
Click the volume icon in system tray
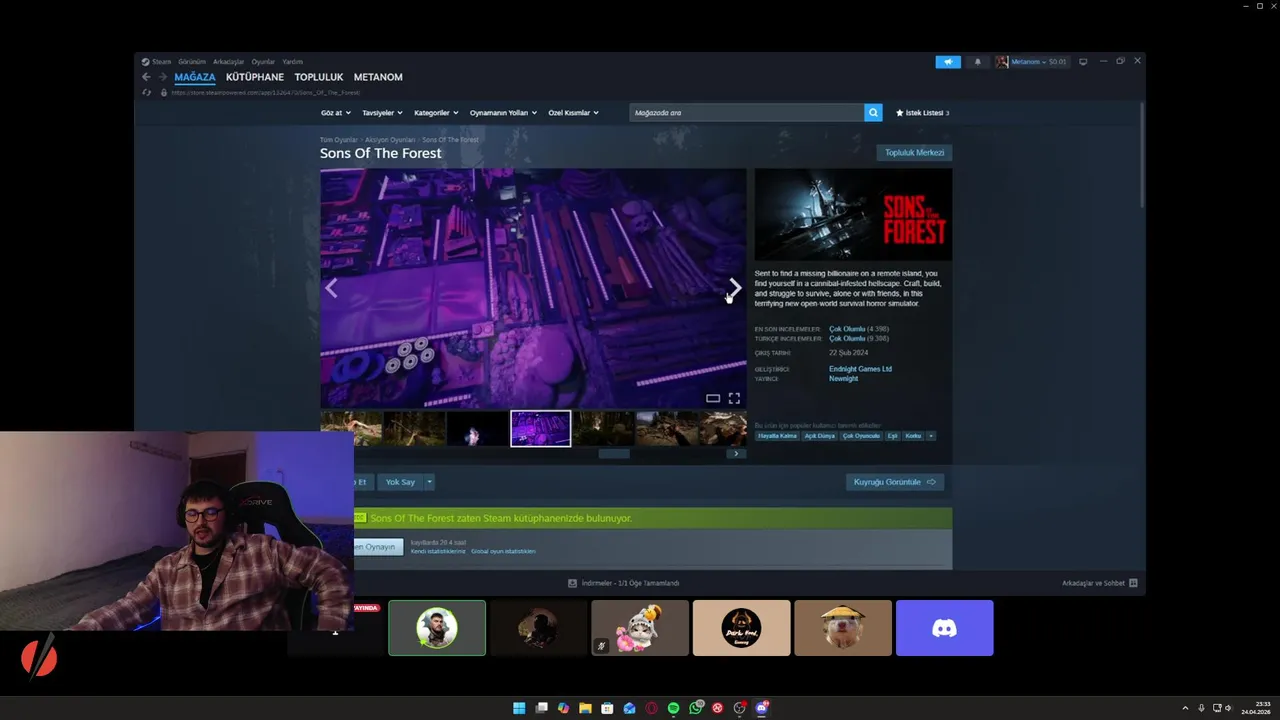1229,708
